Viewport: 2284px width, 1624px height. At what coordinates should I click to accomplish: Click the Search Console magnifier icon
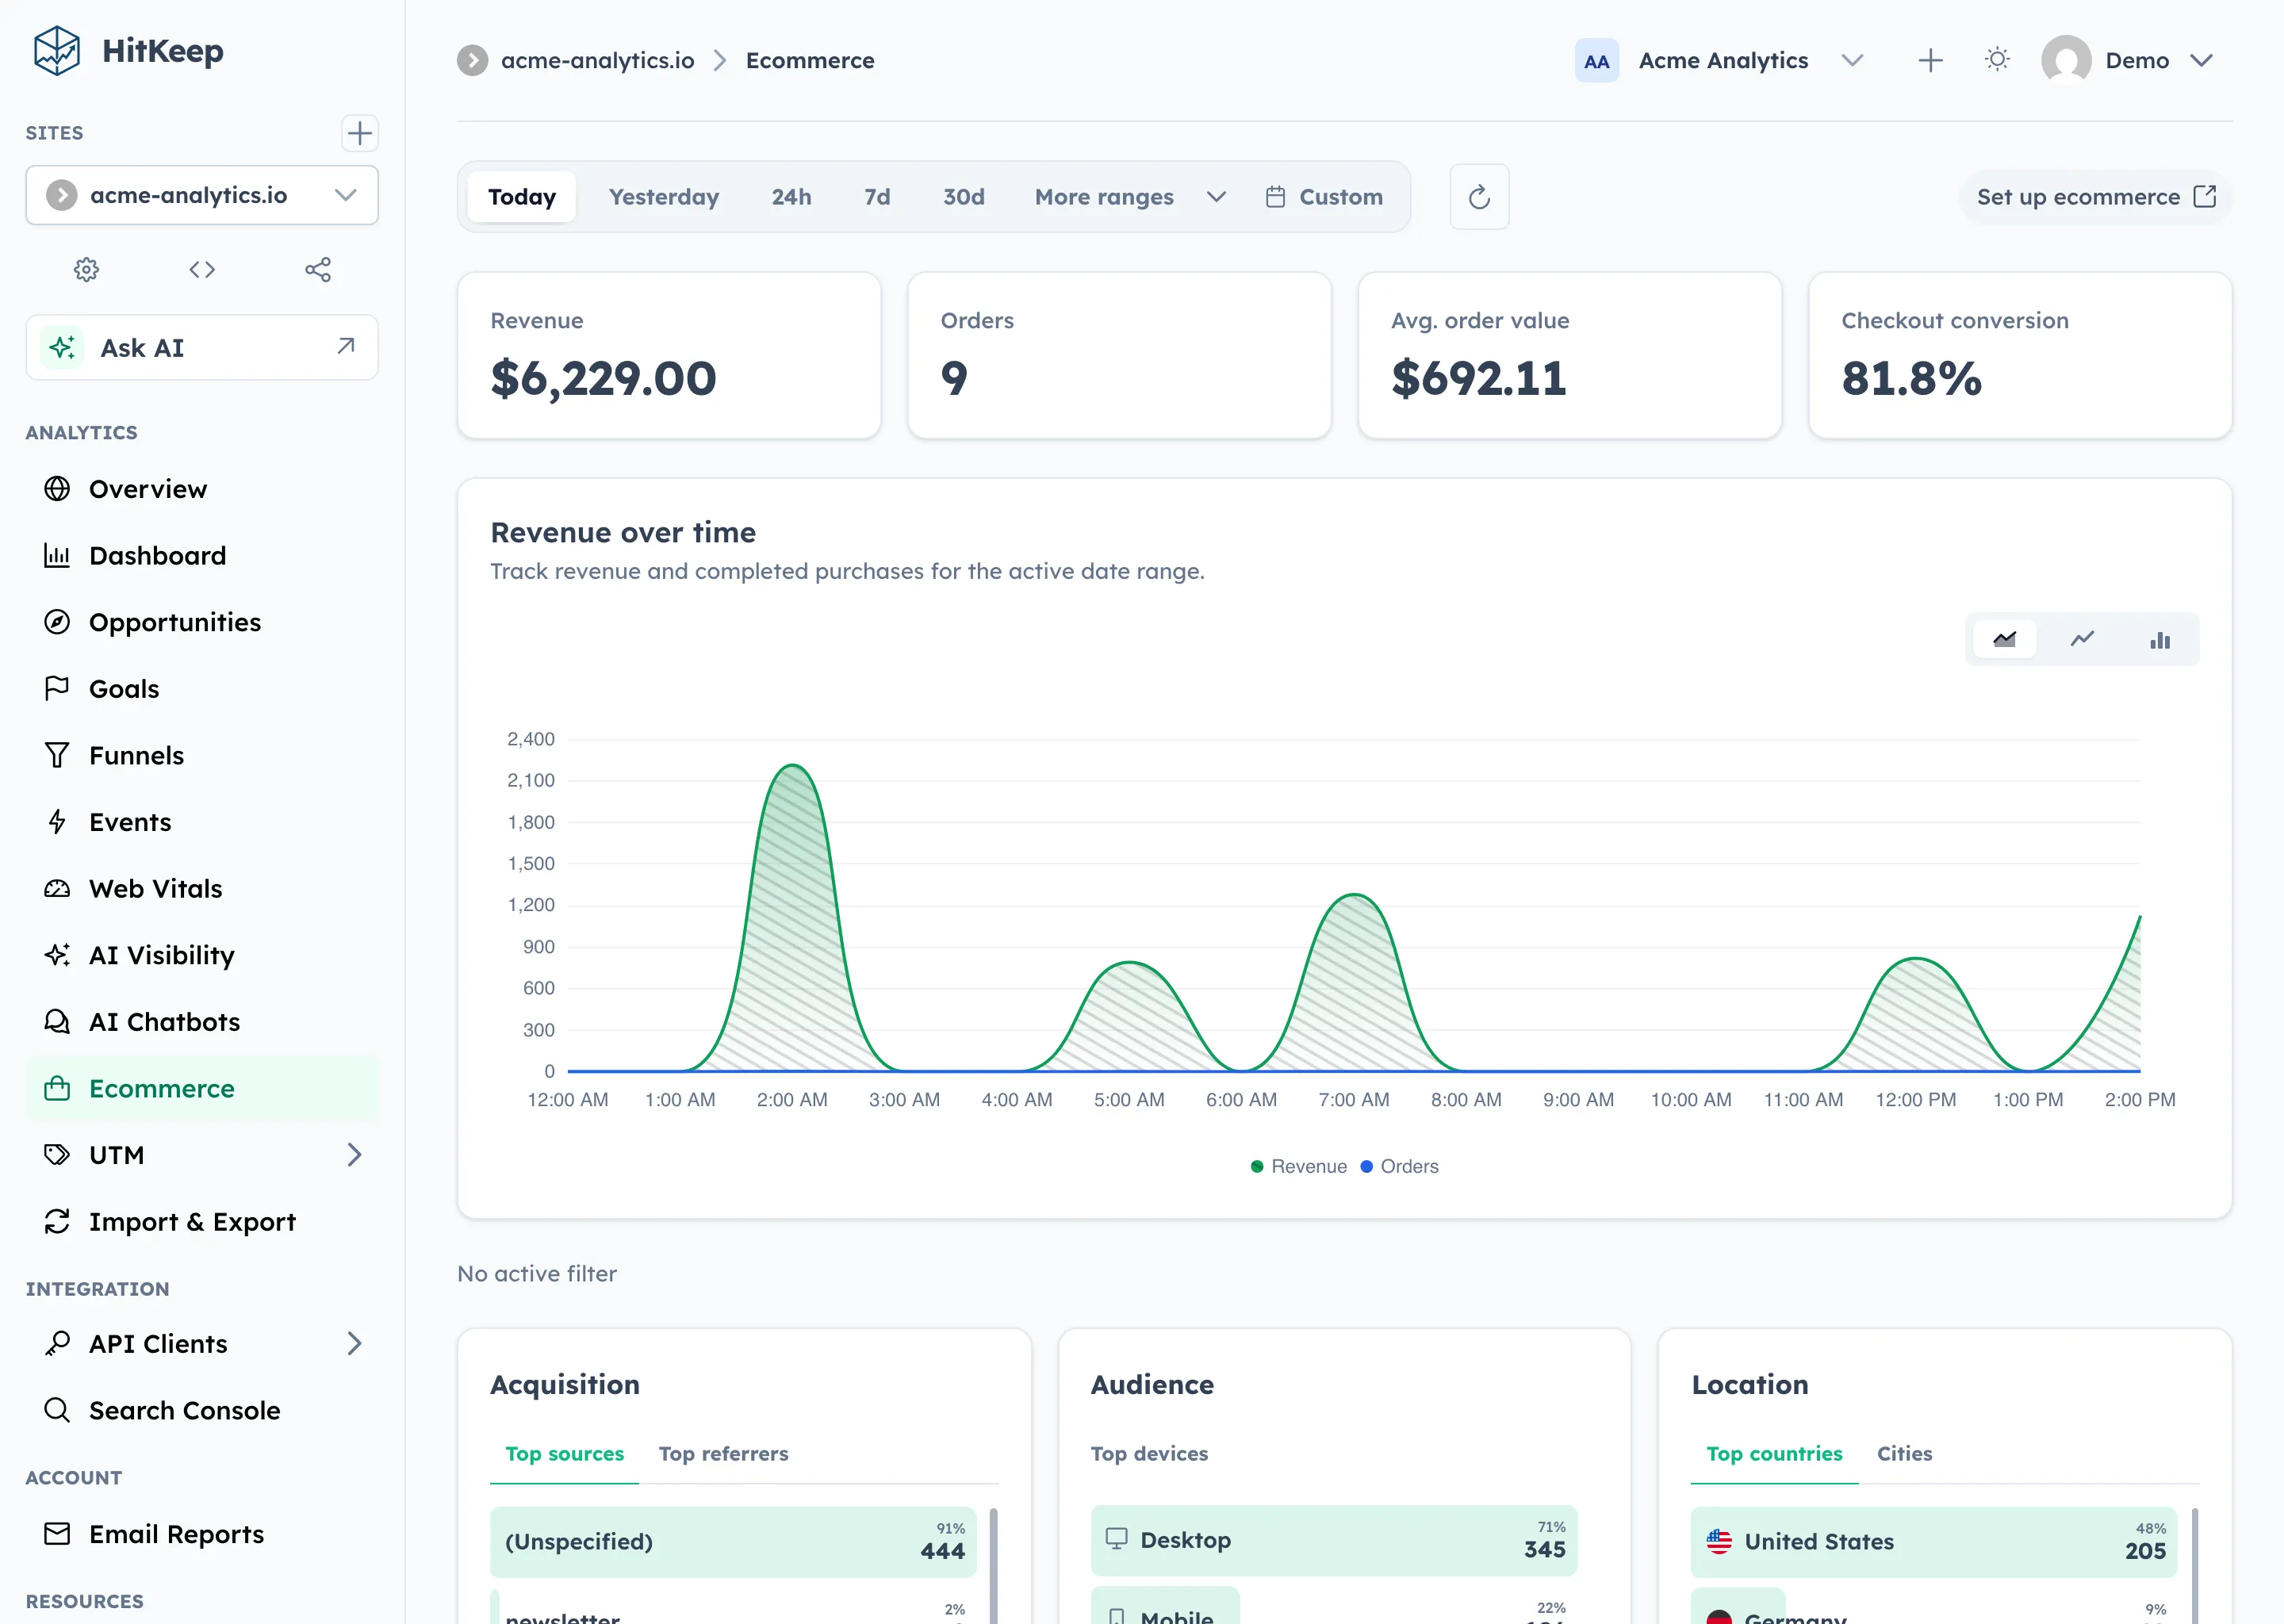[57, 1410]
